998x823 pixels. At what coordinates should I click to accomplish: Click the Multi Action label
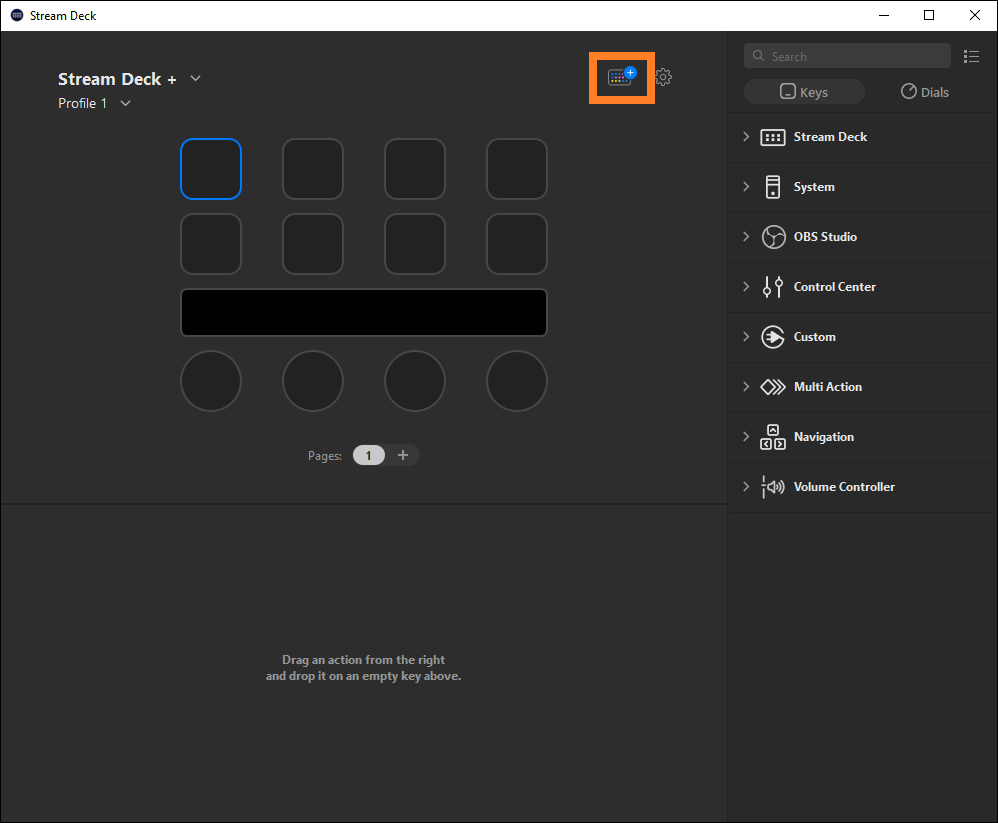tap(827, 387)
